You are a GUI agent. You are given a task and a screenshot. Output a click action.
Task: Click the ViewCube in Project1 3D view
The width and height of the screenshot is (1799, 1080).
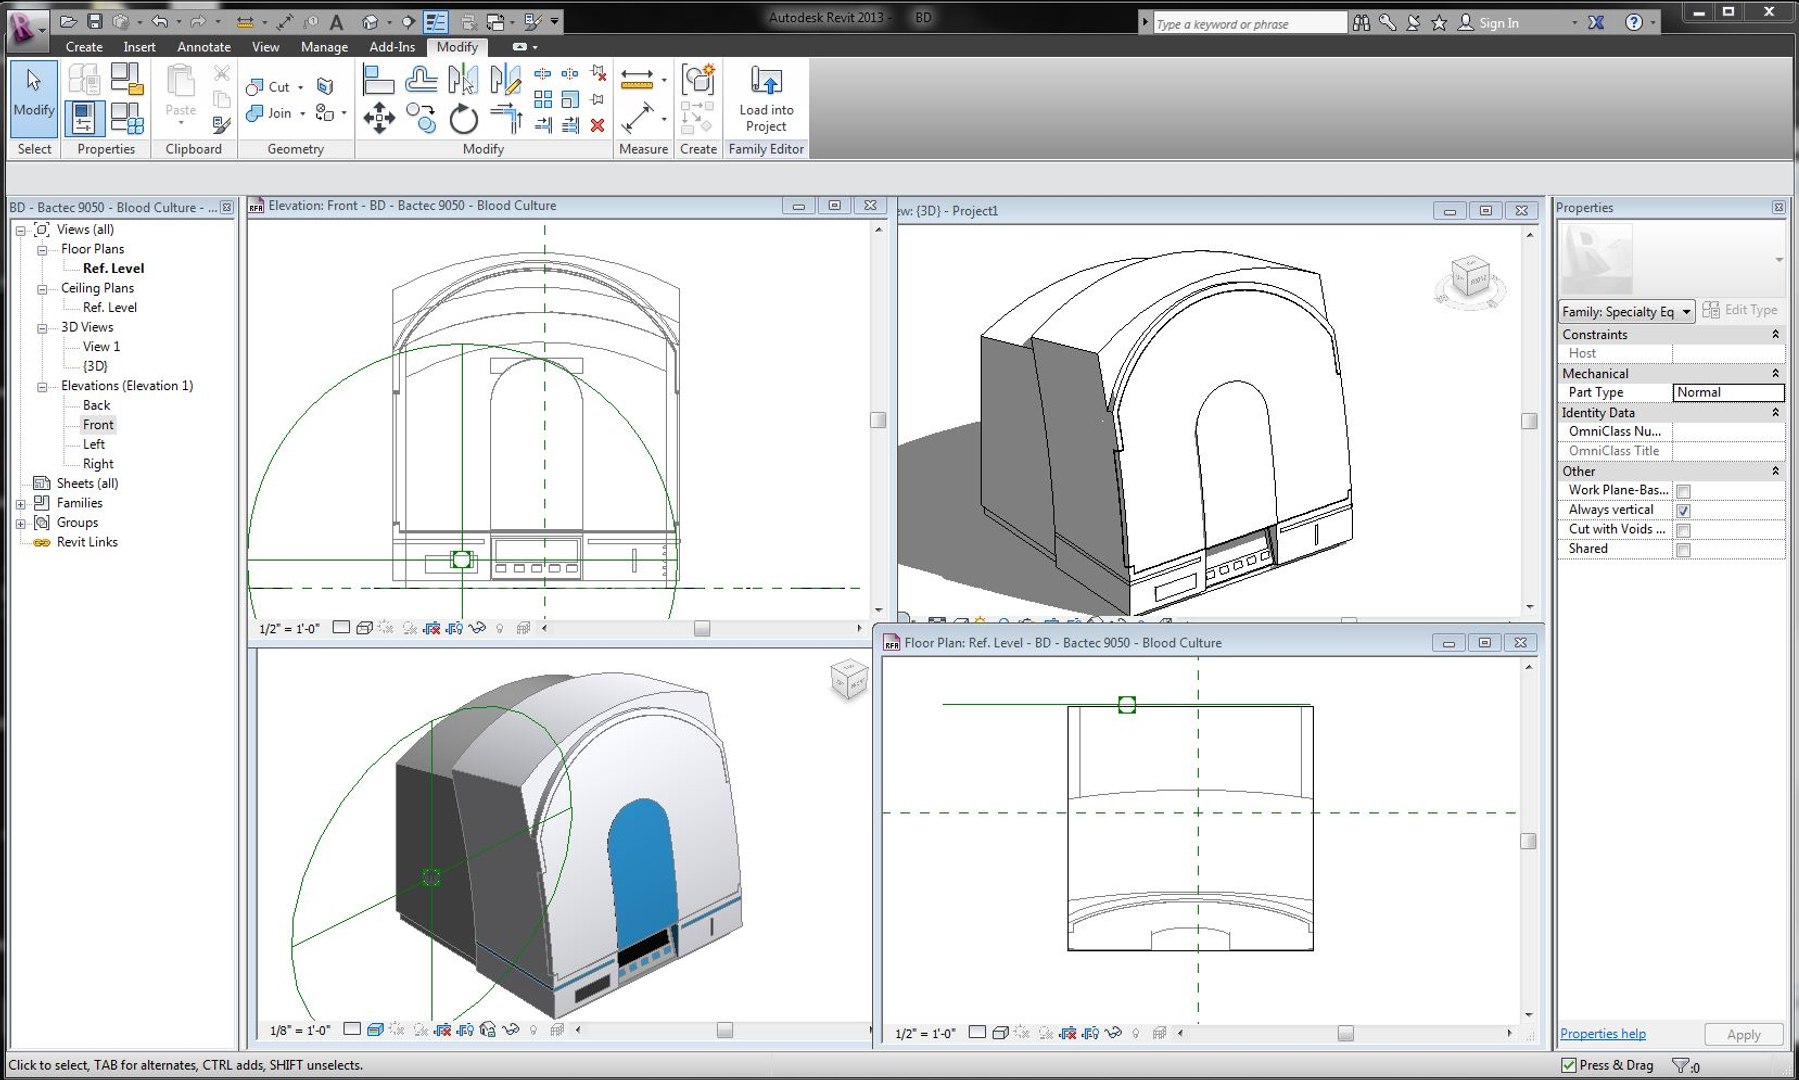coord(1470,280)
